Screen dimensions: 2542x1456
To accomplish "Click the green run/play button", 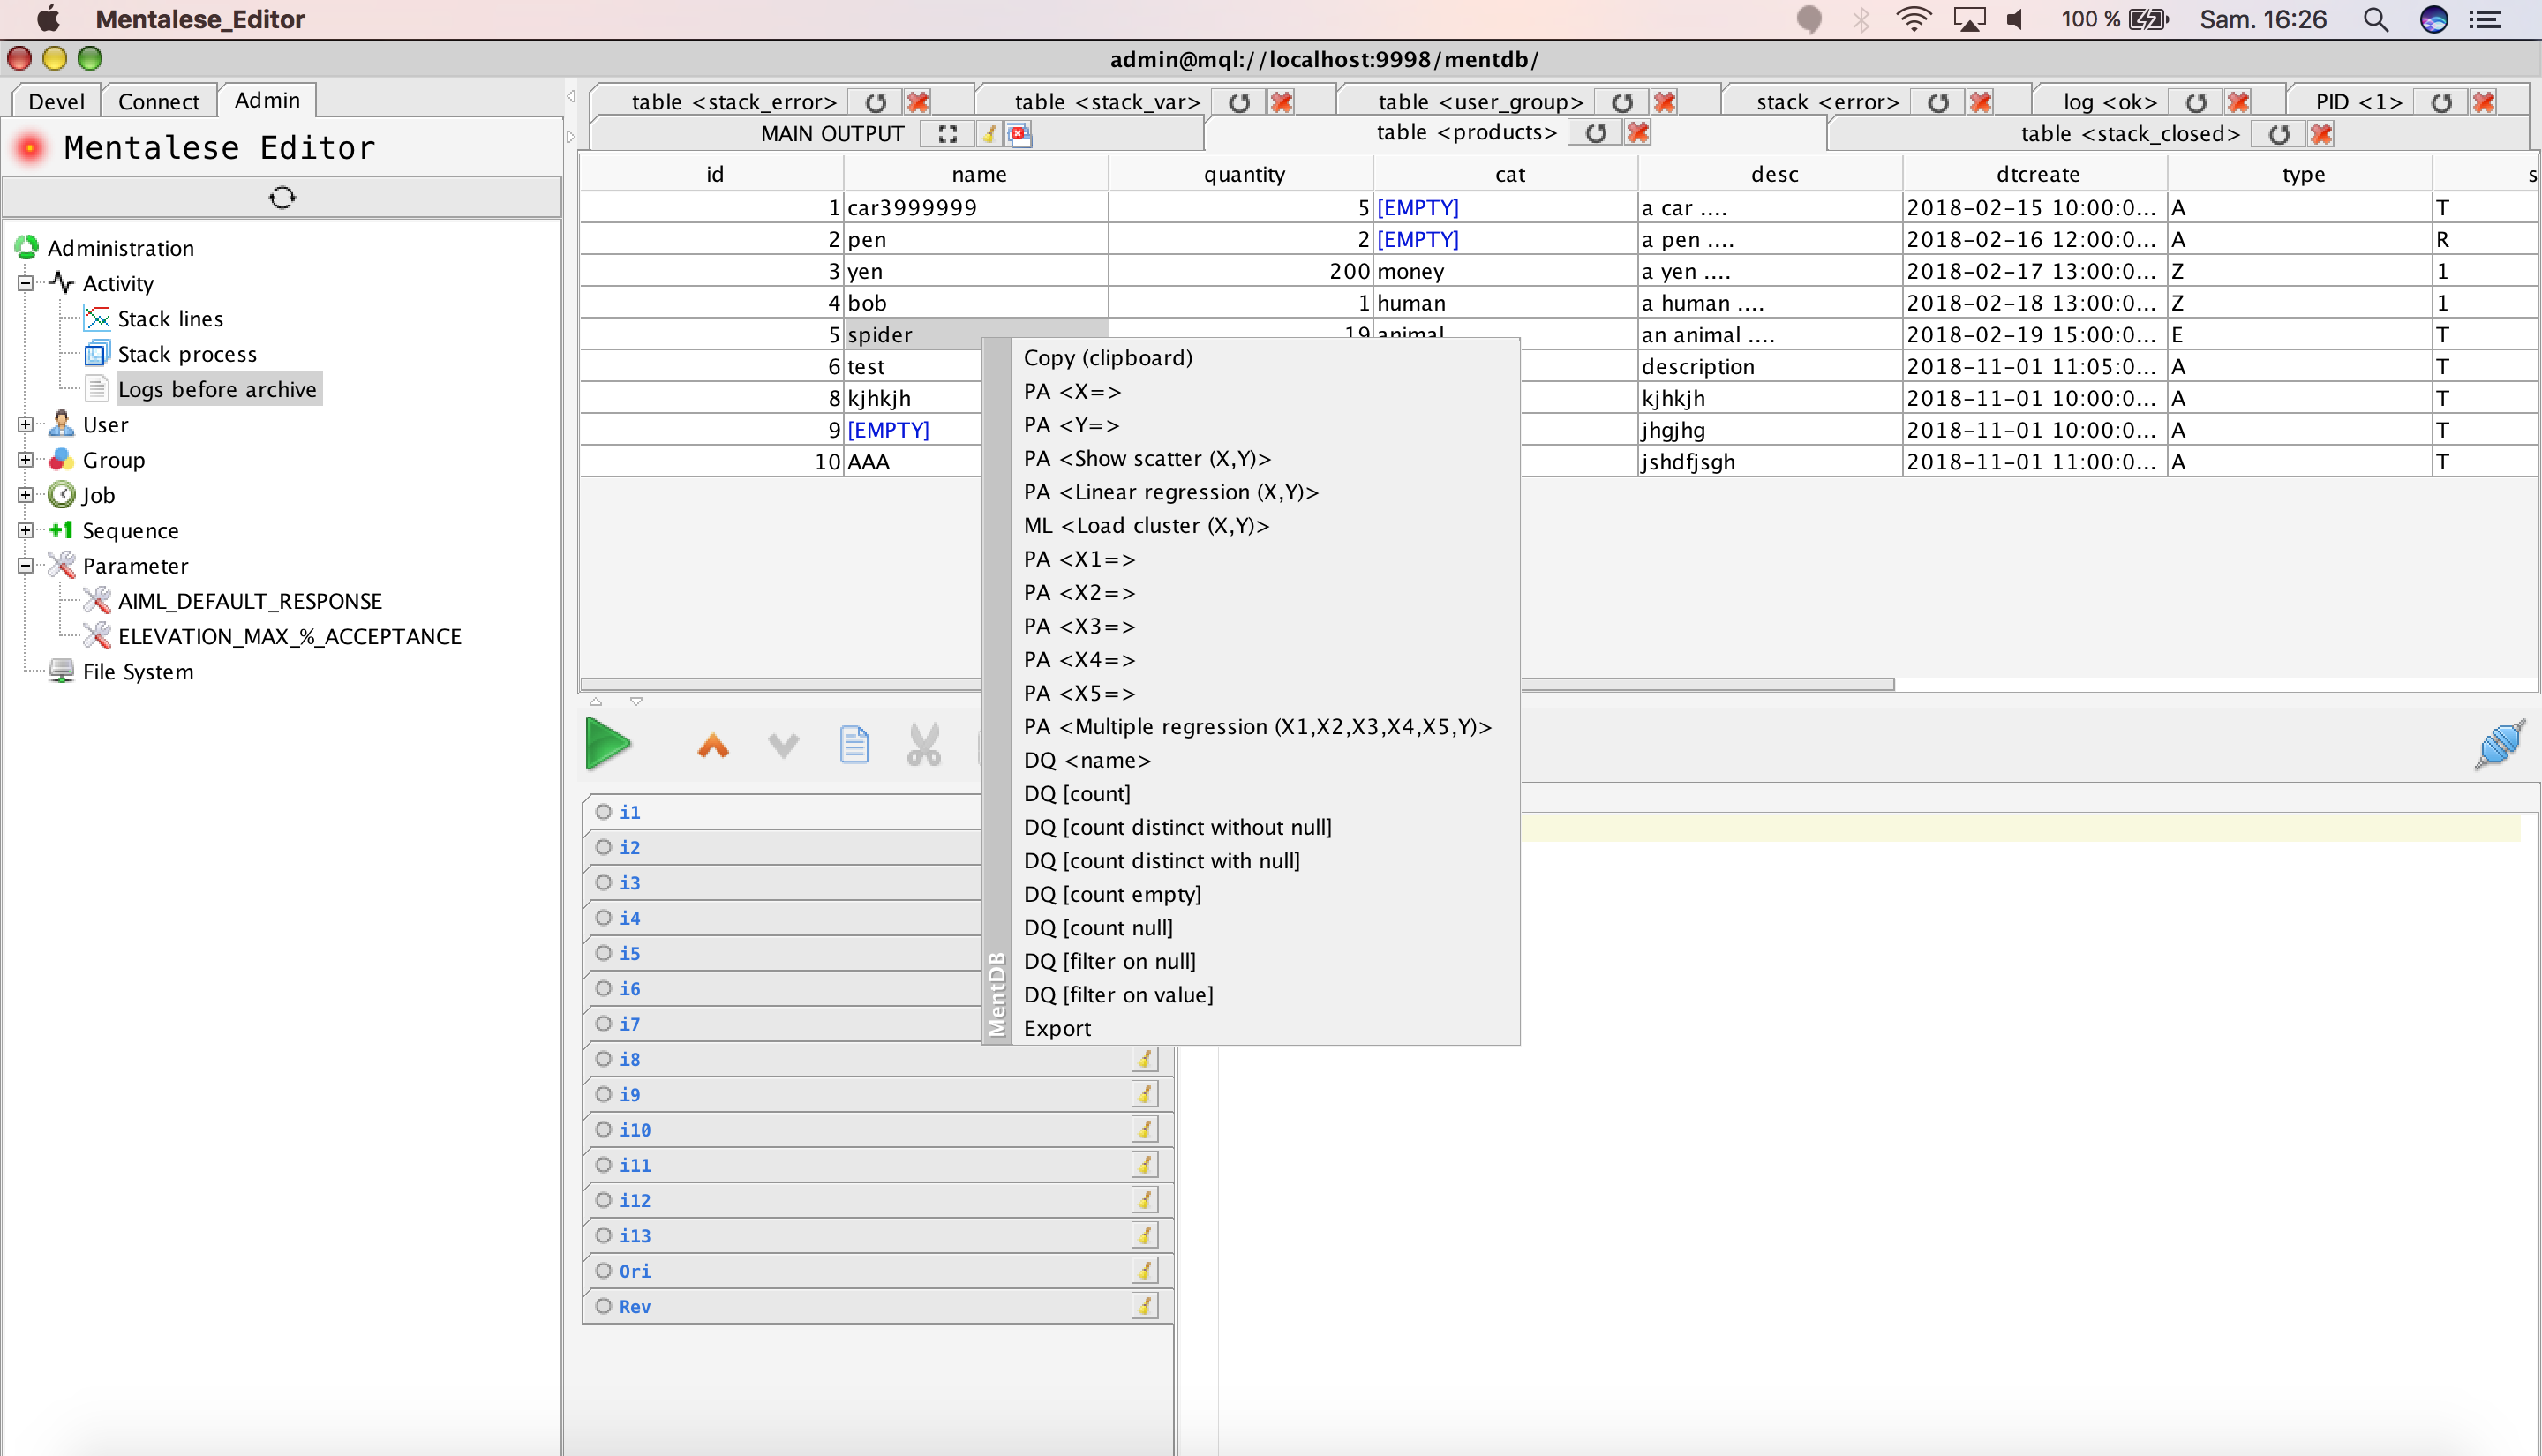I will tap(607, 744).
